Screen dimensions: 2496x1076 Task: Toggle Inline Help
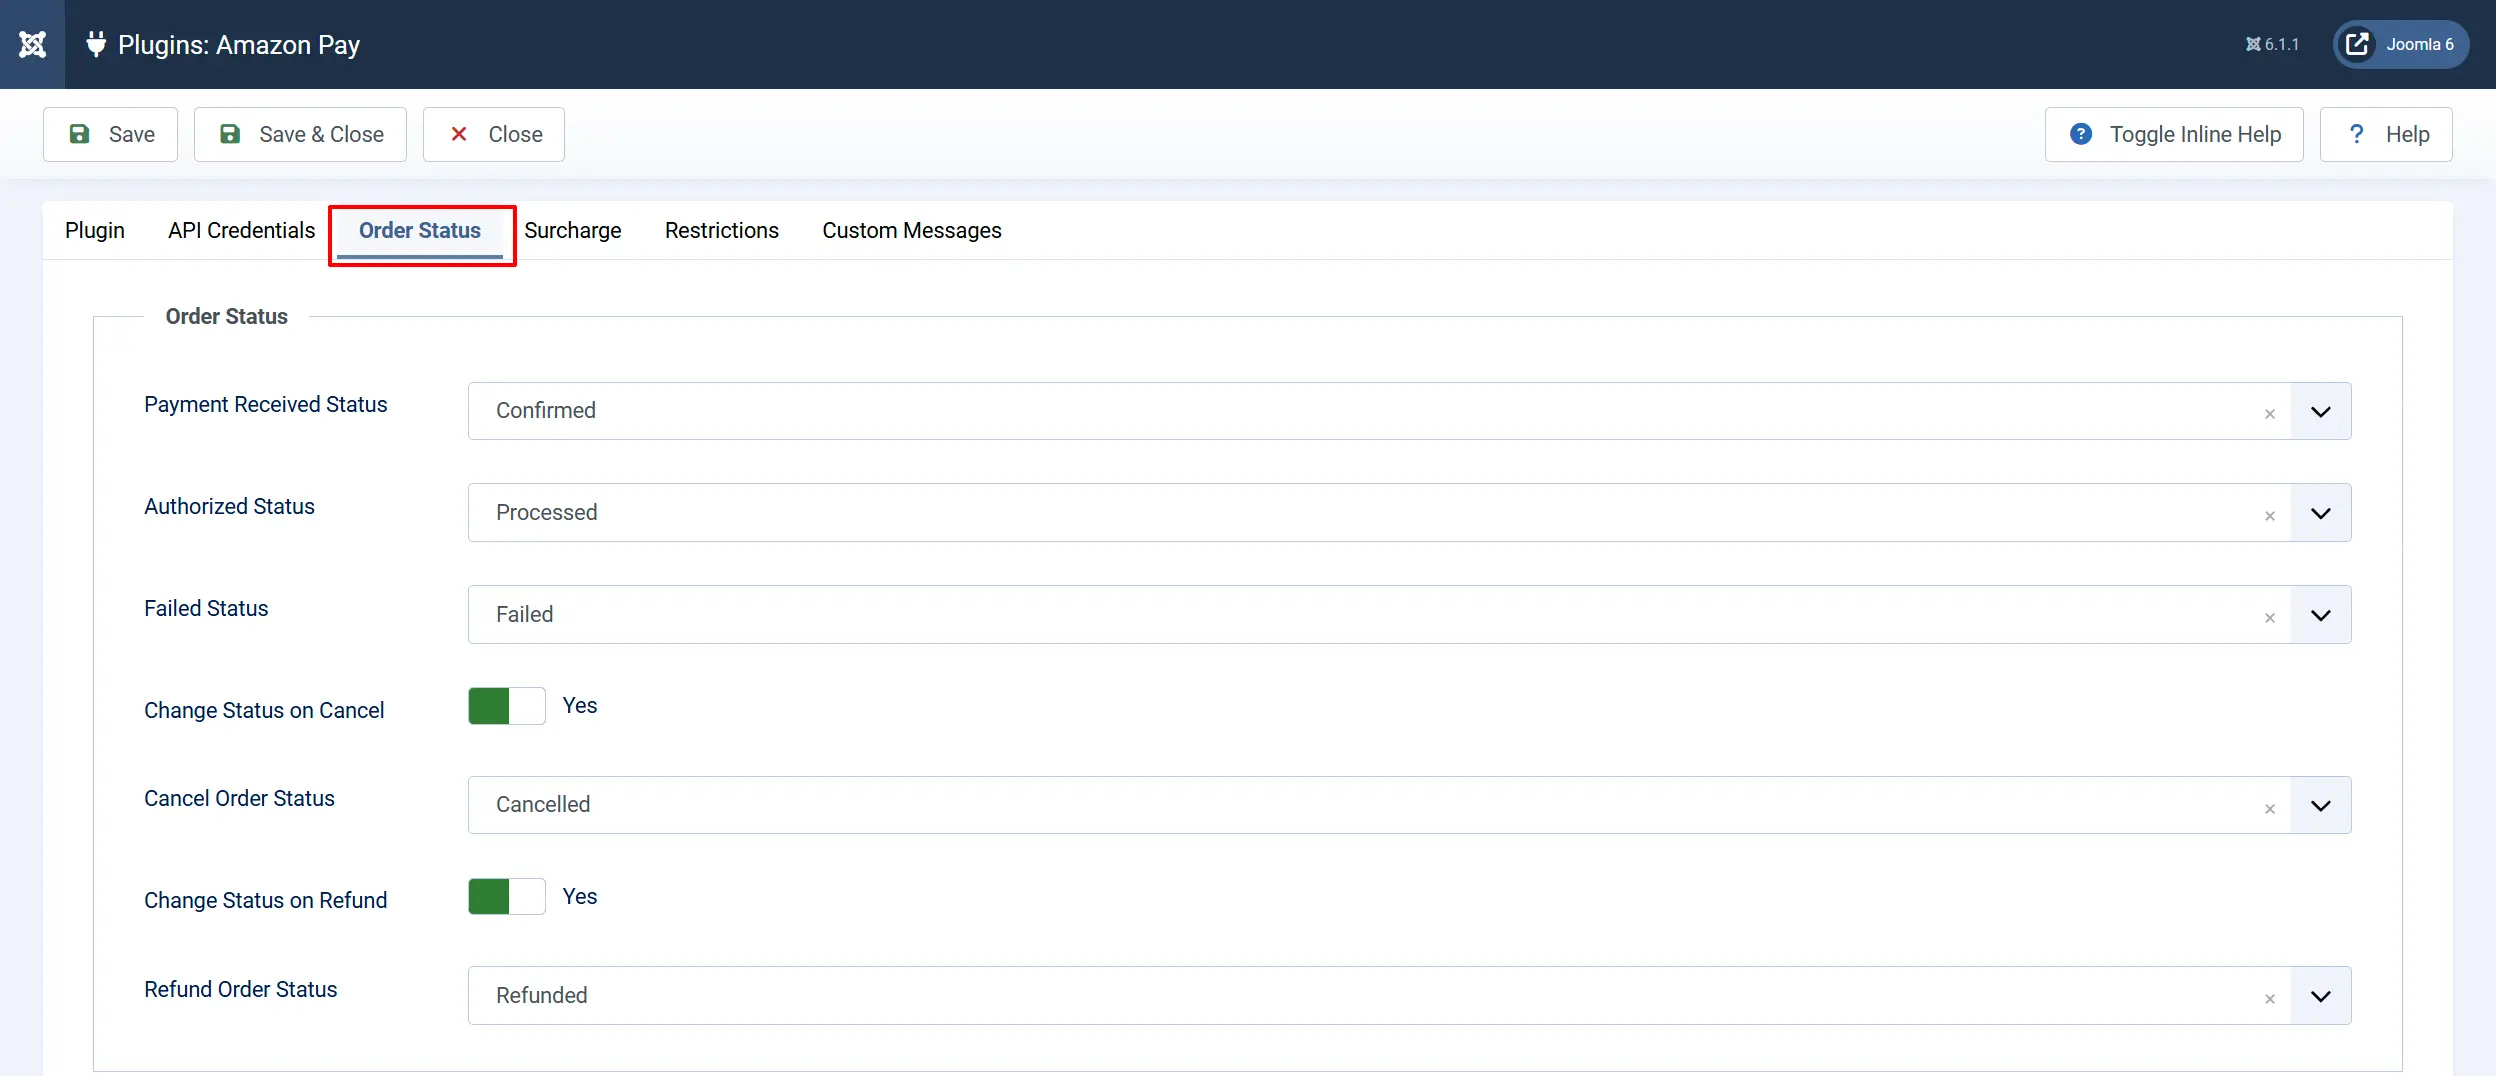[x=2174, y=134]
